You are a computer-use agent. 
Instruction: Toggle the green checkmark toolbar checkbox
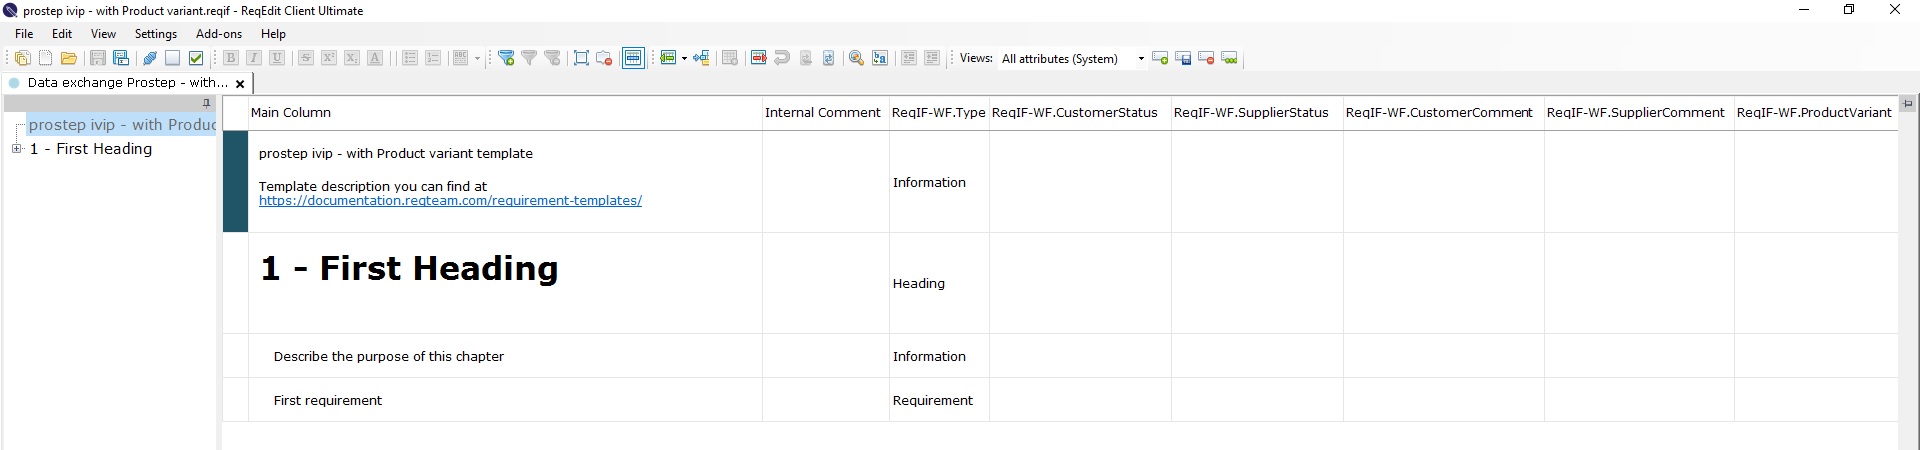tap(196, 58)
